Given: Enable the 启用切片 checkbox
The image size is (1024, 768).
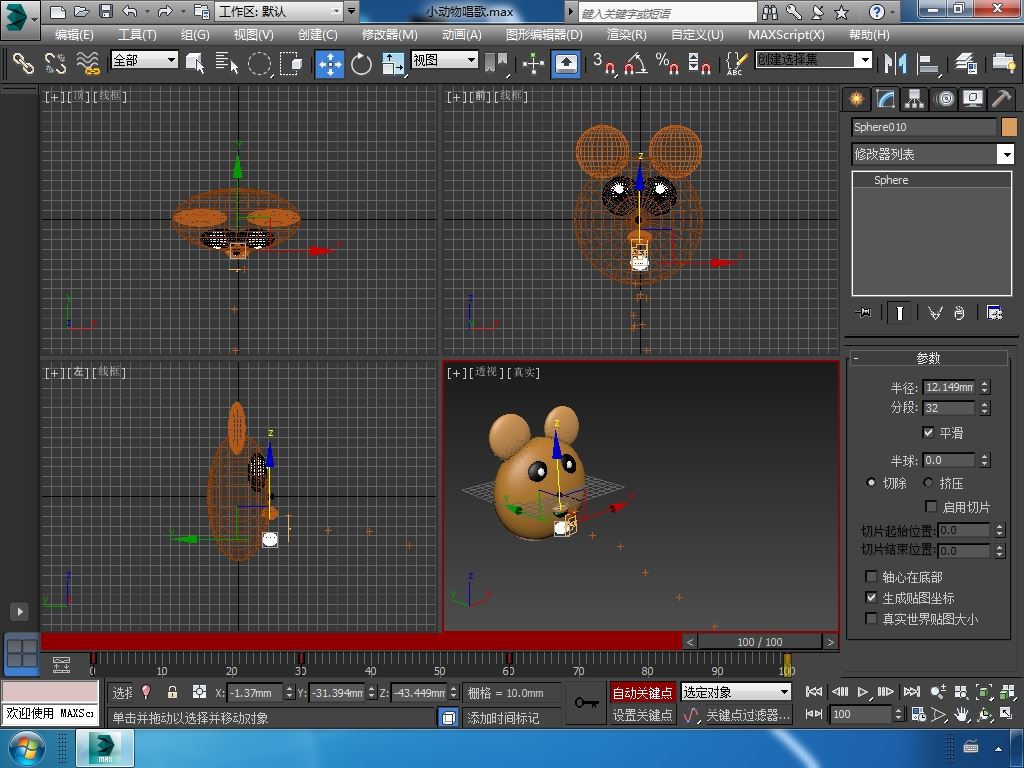Looking at the screenshot, I should point(931,507).
